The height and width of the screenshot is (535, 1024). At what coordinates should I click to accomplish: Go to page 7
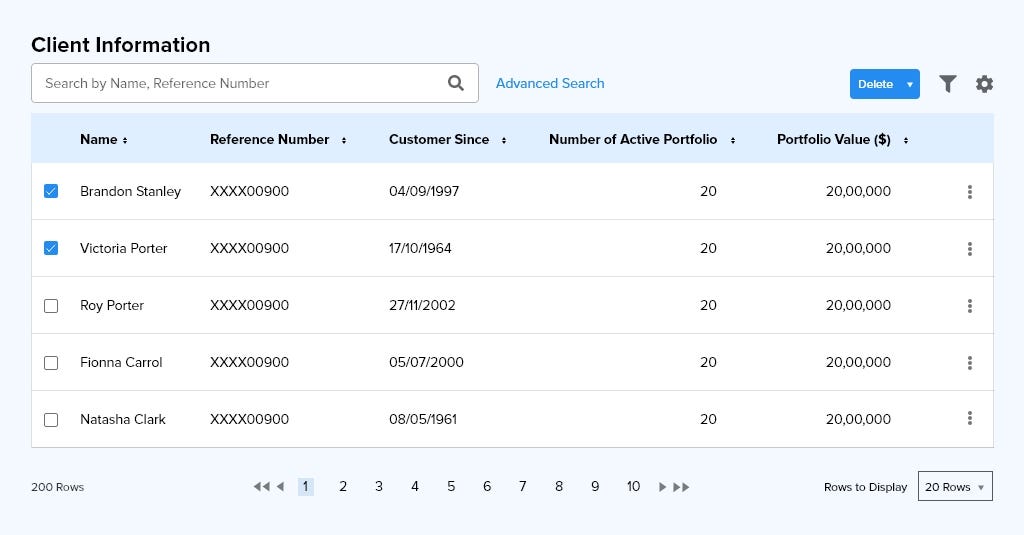[x=522, y=486]
